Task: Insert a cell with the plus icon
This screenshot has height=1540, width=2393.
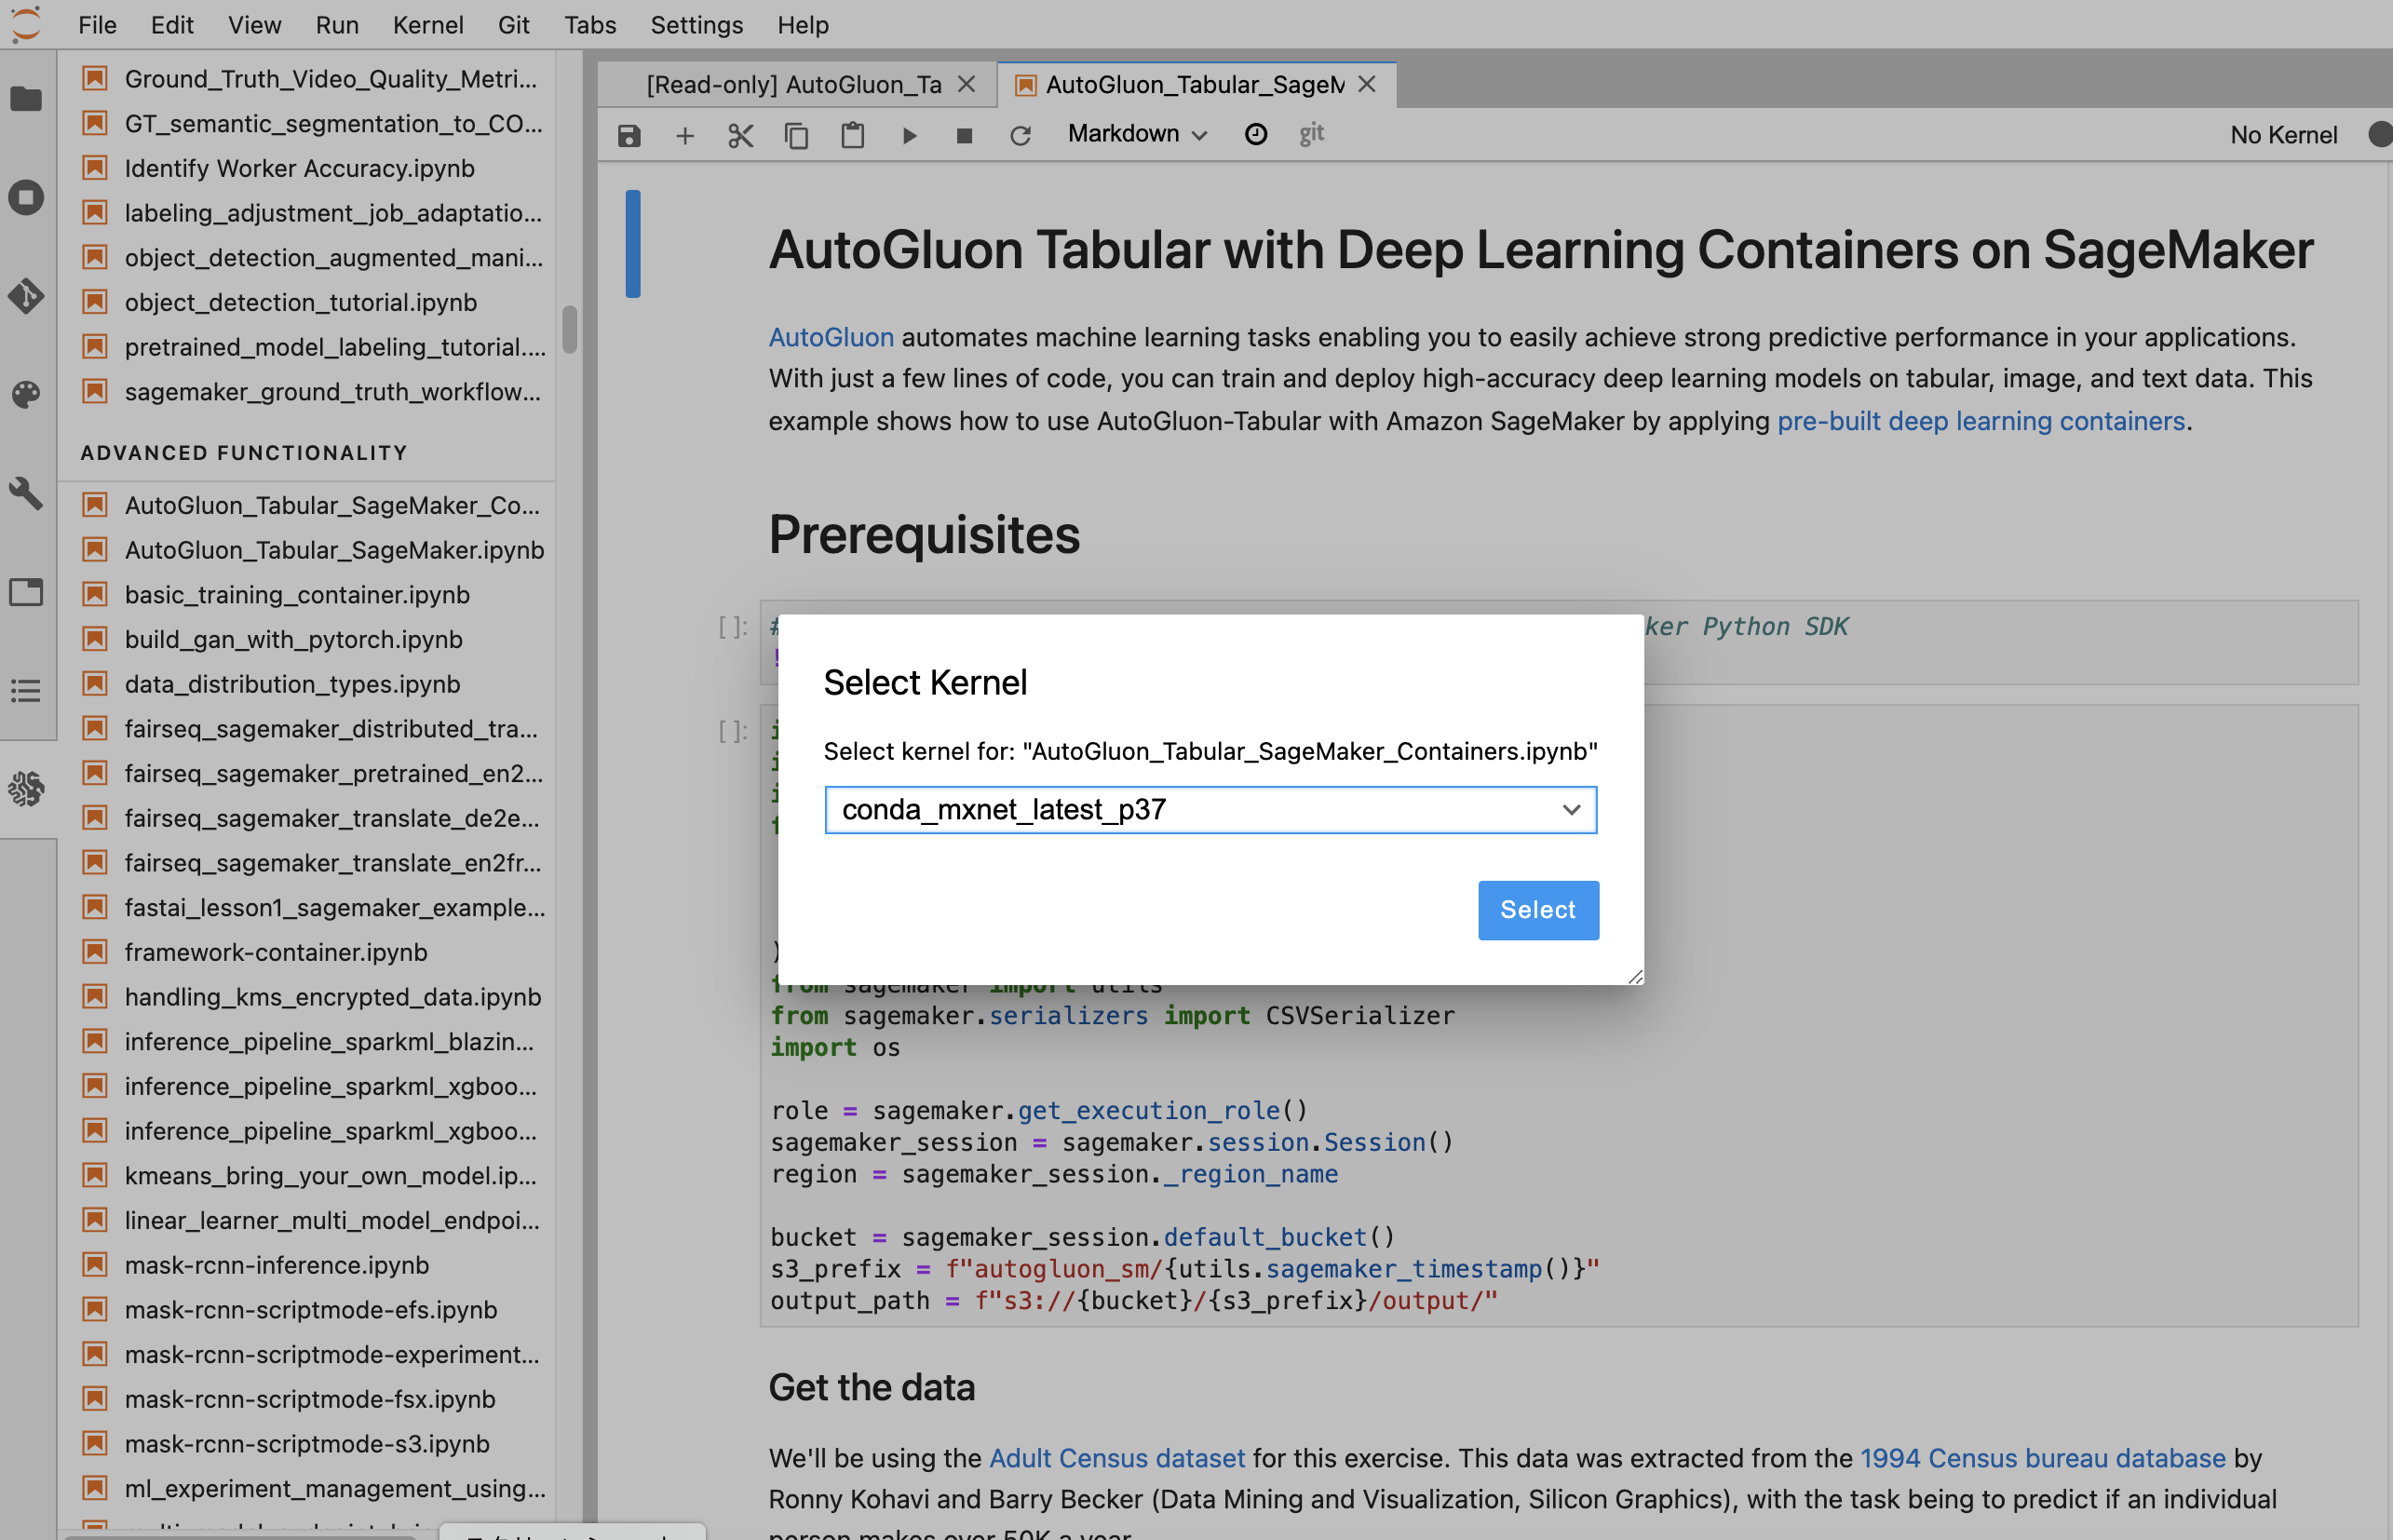Action: pyautogui.click(x=685, y=135)
